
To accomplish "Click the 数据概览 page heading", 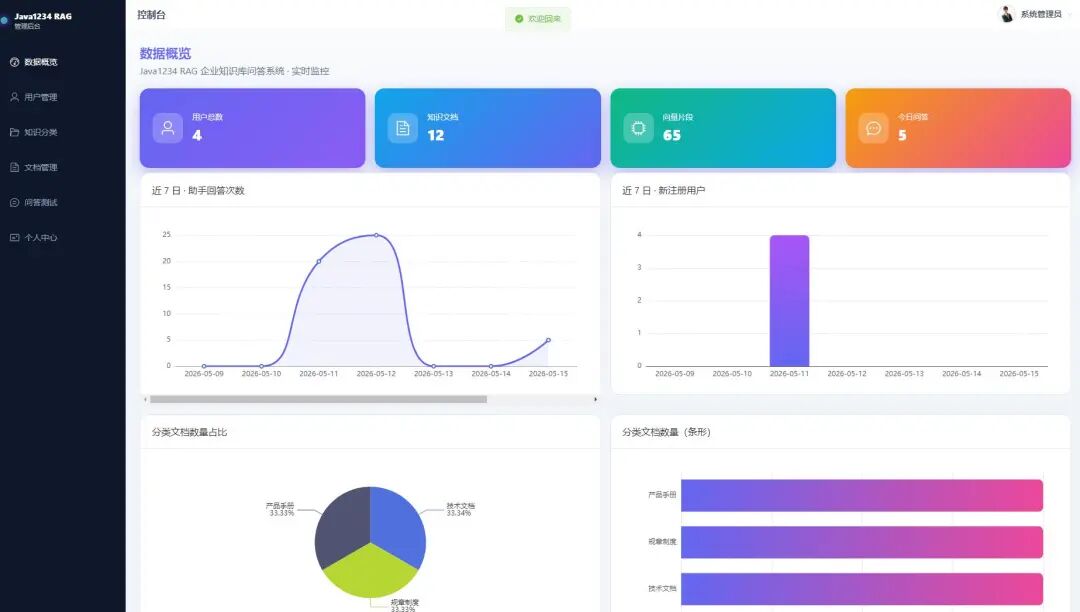I will tap(165, 54).
